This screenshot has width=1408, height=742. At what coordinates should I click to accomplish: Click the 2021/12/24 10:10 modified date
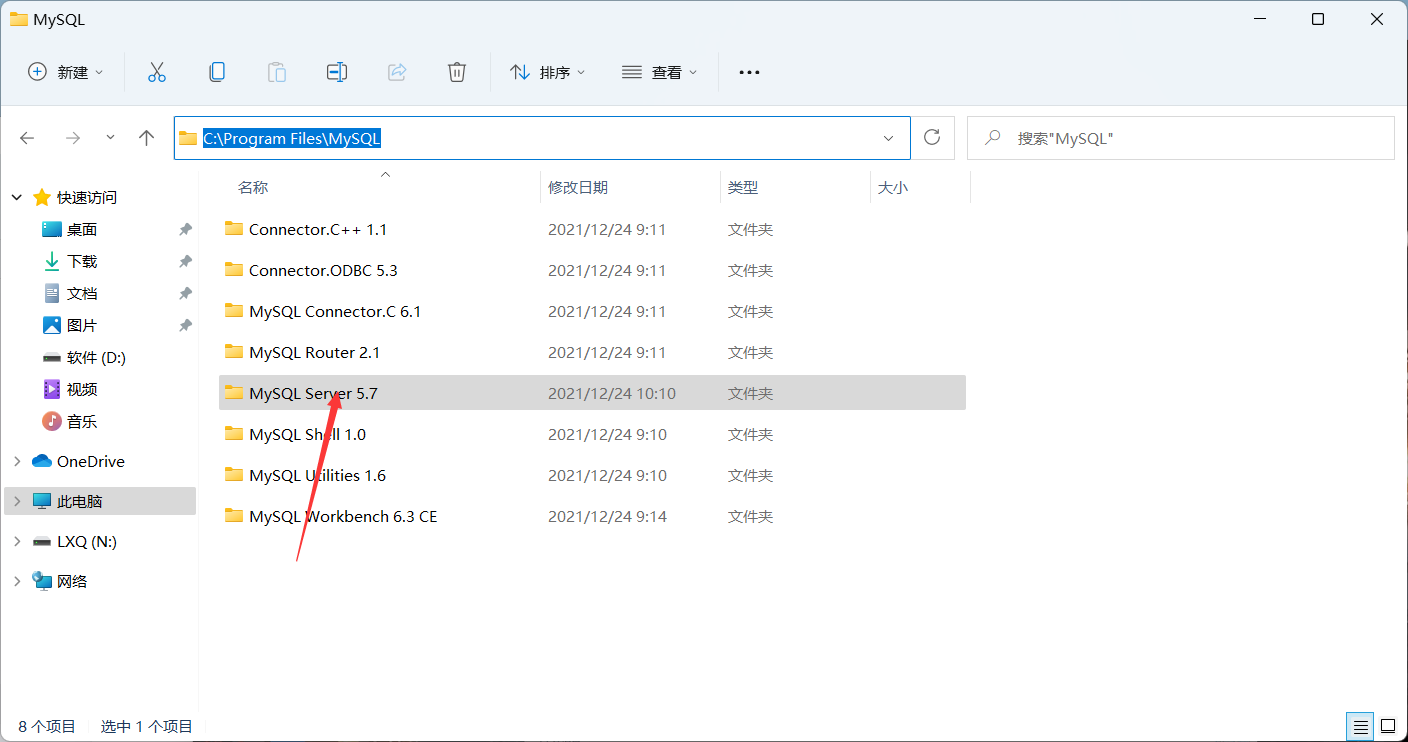coord(612,393)
